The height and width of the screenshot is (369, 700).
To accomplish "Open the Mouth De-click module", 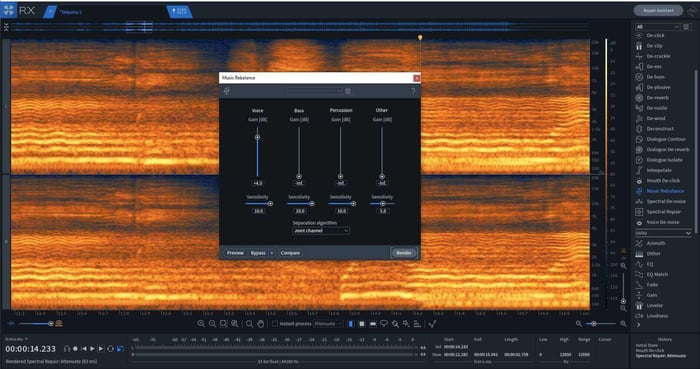I will click(x=662, y=181).
